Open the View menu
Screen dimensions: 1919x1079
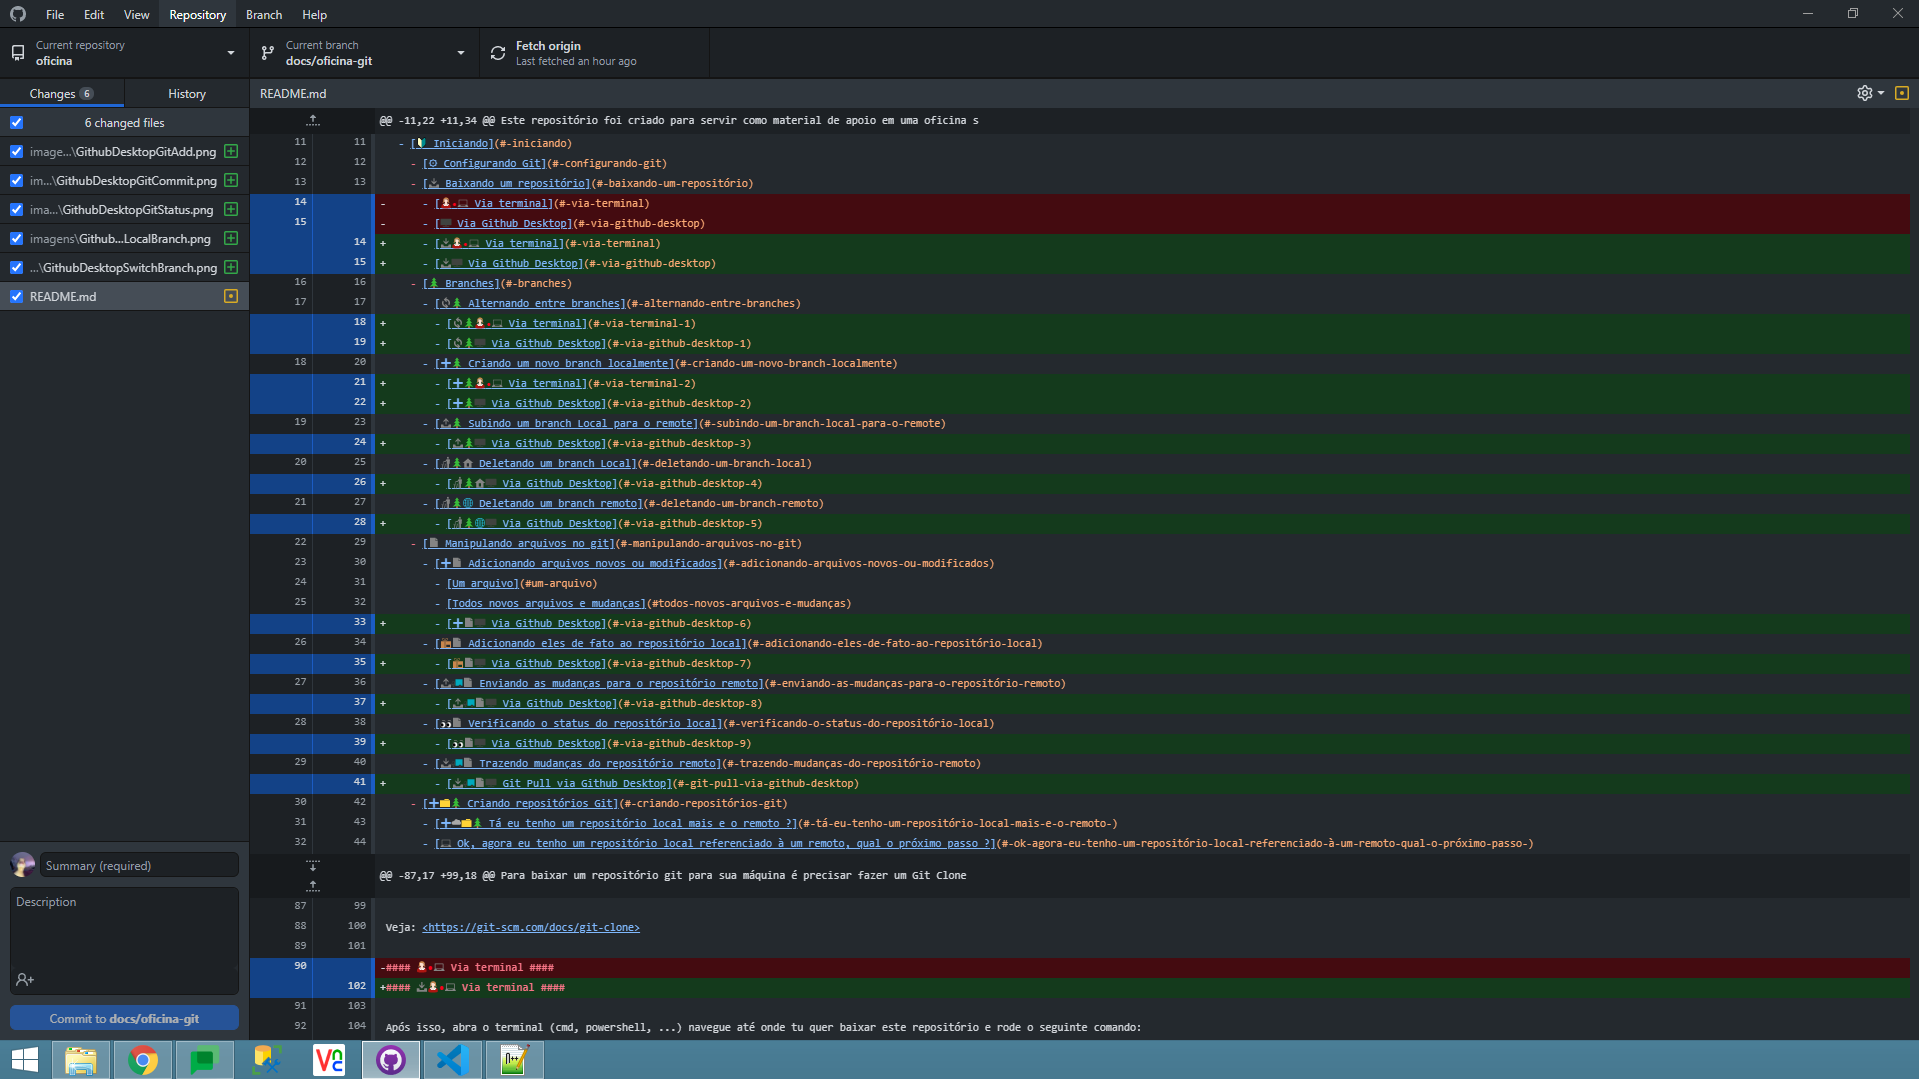coord(137,14)
